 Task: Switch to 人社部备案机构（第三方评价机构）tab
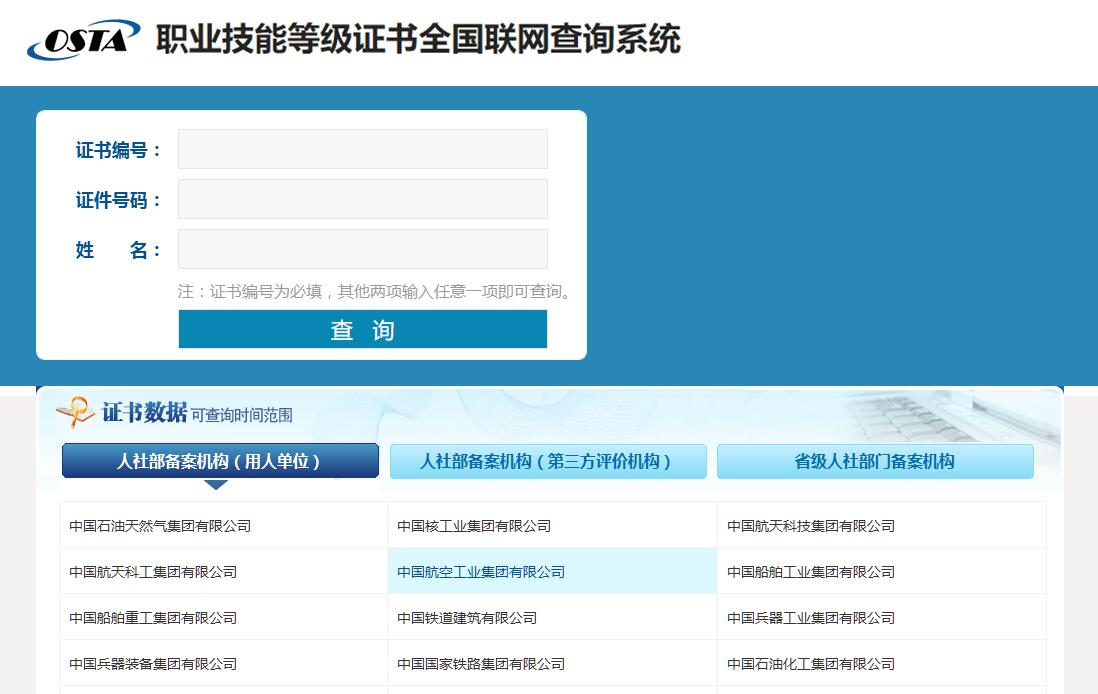(x=547, y=461)
